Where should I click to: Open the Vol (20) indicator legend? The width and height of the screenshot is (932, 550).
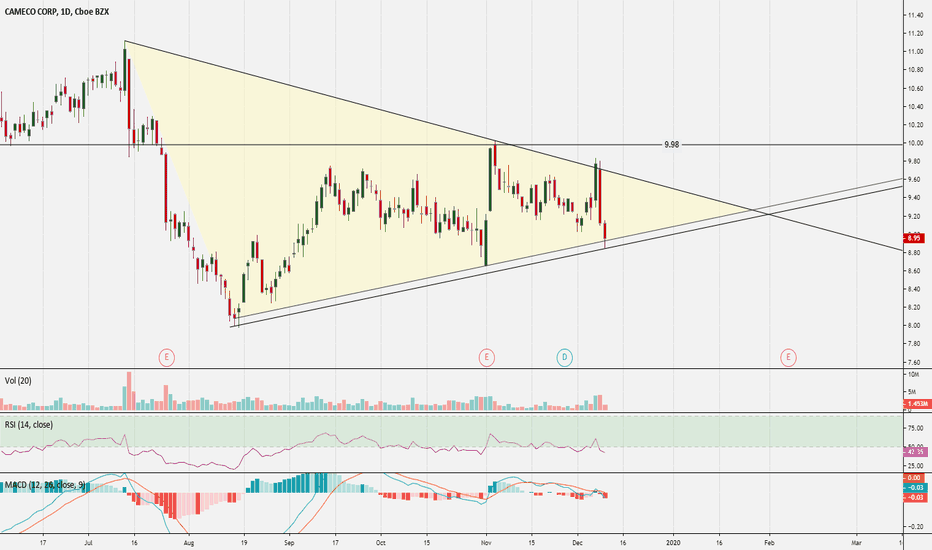[18, 381]
